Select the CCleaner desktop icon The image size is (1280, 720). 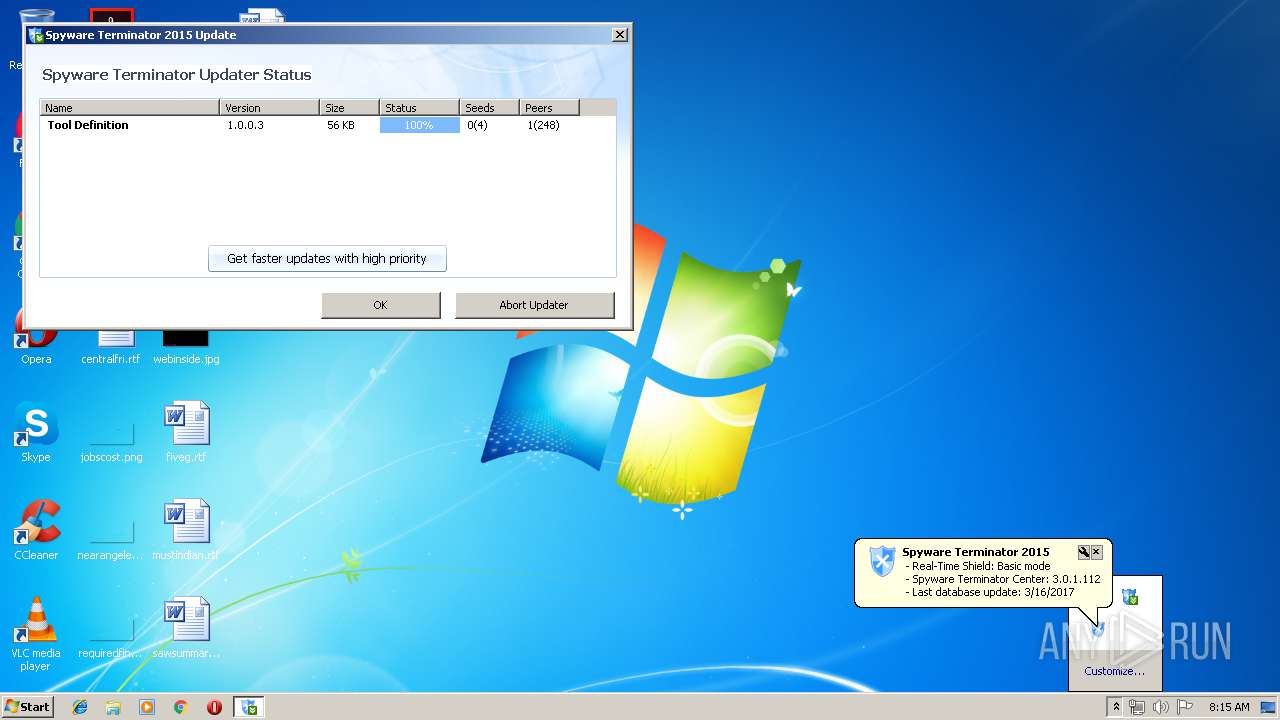[x=36, y=530]
